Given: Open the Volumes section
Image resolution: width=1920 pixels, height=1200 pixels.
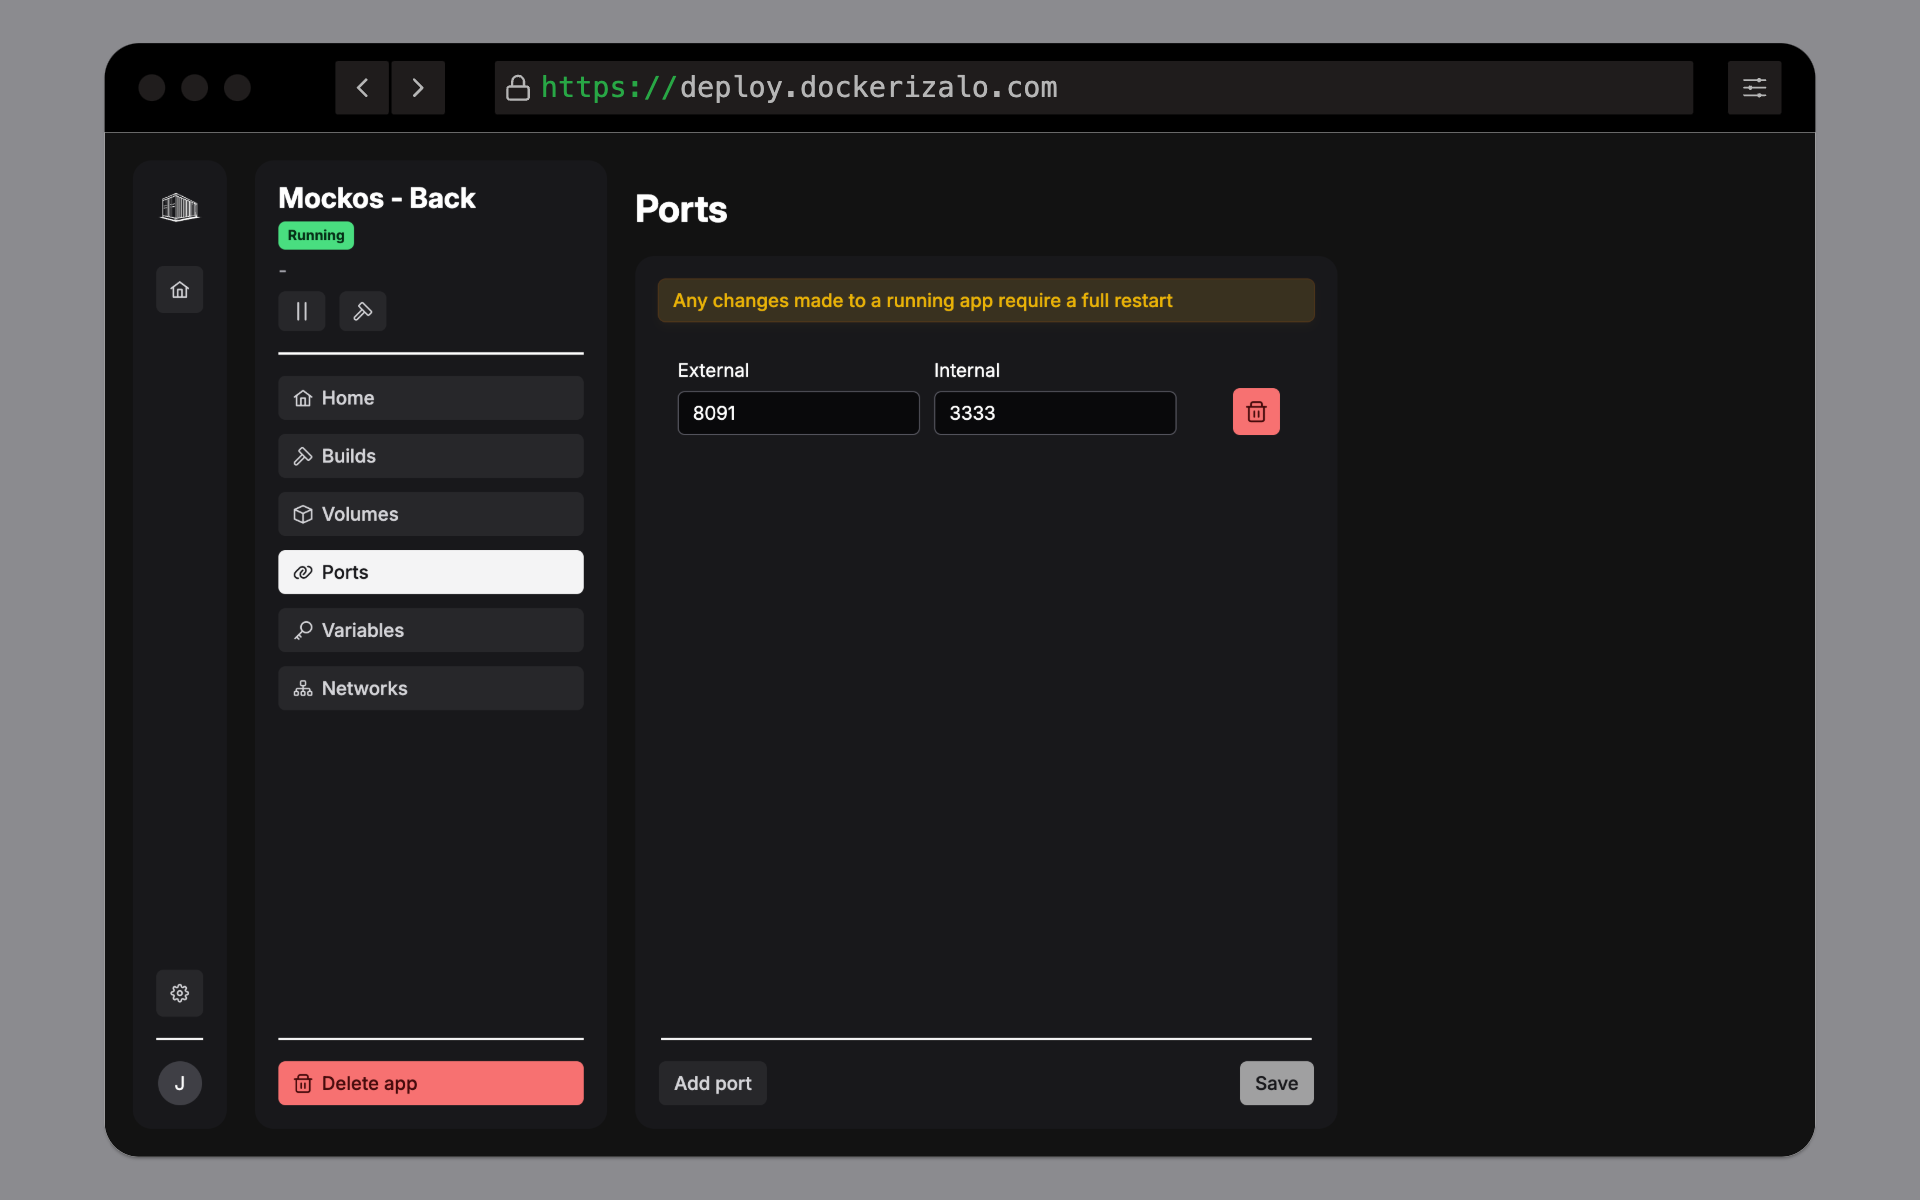Looking at the screenshot, I should (x=431, y=514).
